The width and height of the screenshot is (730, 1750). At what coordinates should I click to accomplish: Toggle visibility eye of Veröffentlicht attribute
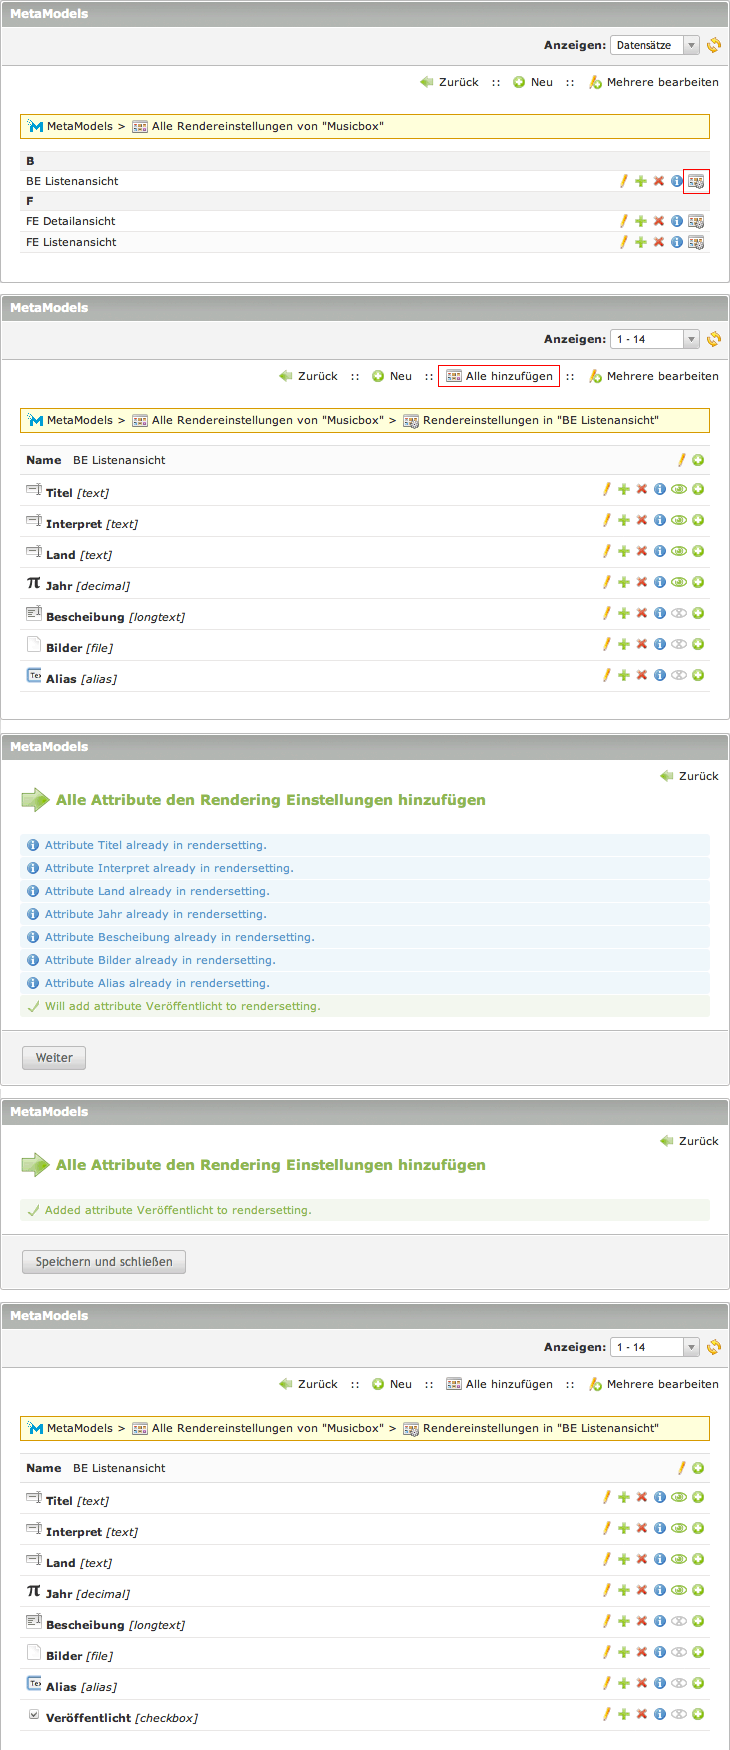click(x=679, y=1714)
